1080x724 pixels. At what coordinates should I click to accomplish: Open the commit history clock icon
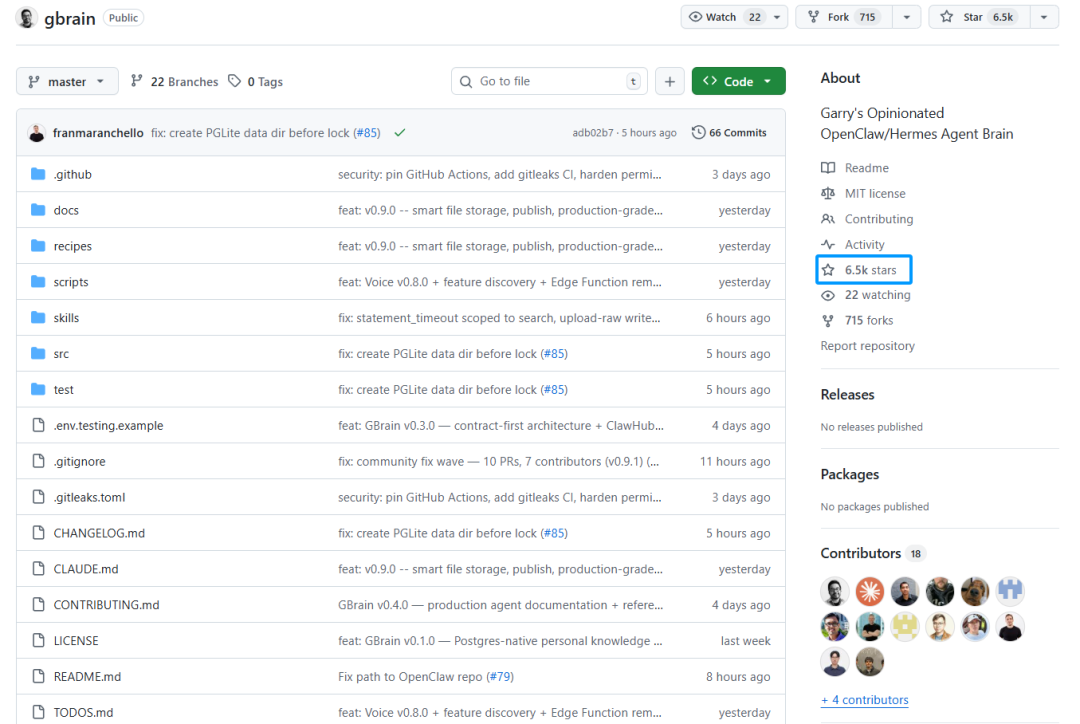coord(699,133)
